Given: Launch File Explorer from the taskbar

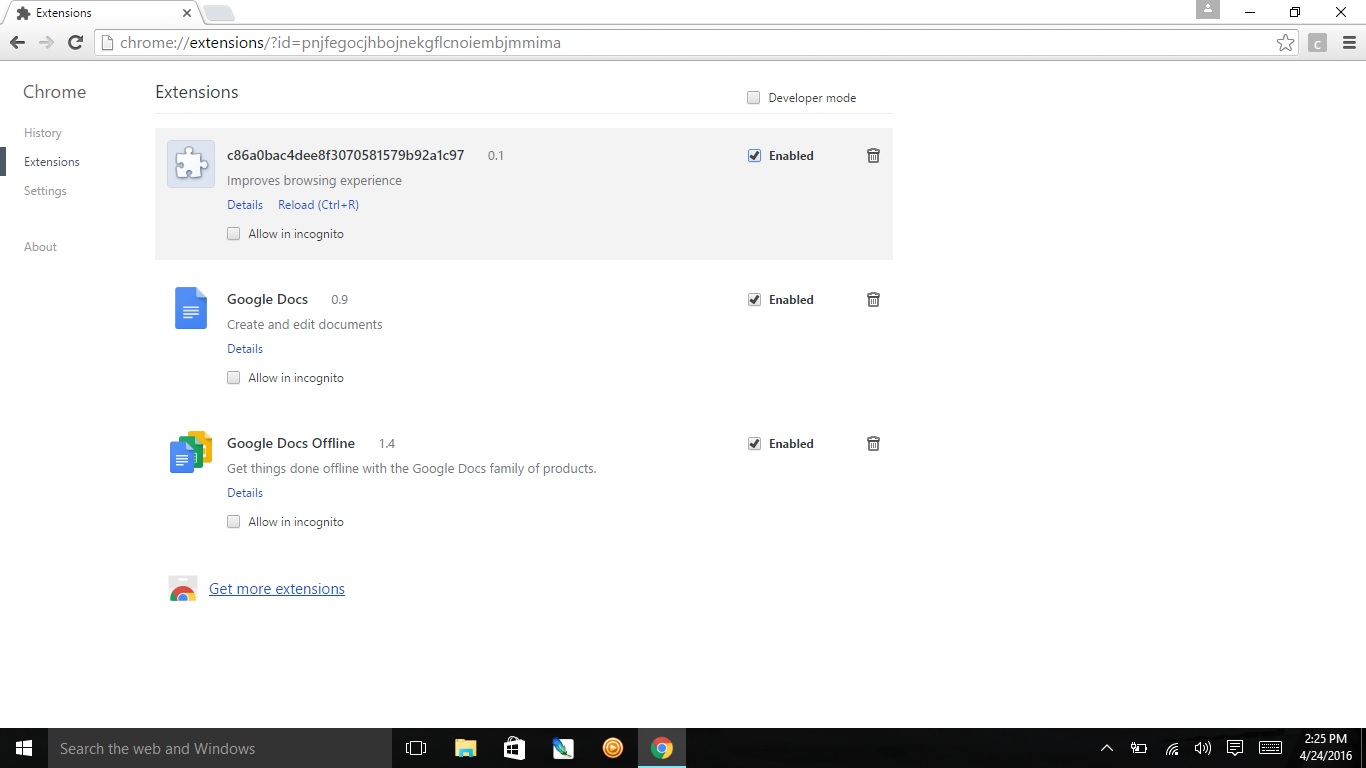Looking at the screenshot, I should point(465,748).
